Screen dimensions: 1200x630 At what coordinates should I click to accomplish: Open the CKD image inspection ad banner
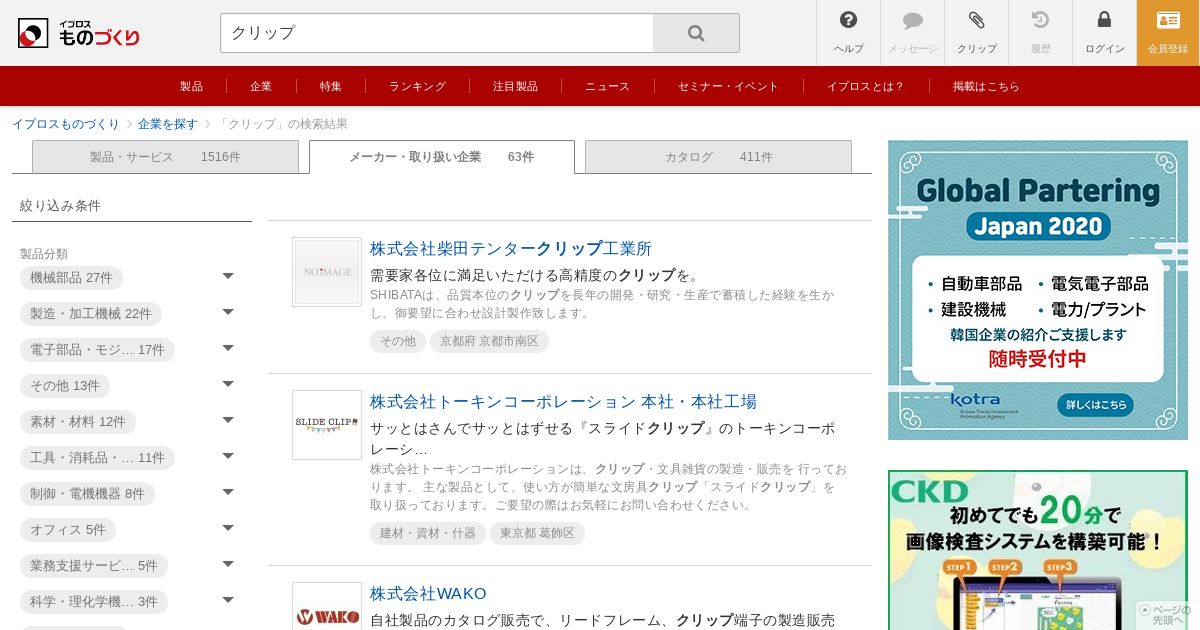click(x=1038, y=550)
